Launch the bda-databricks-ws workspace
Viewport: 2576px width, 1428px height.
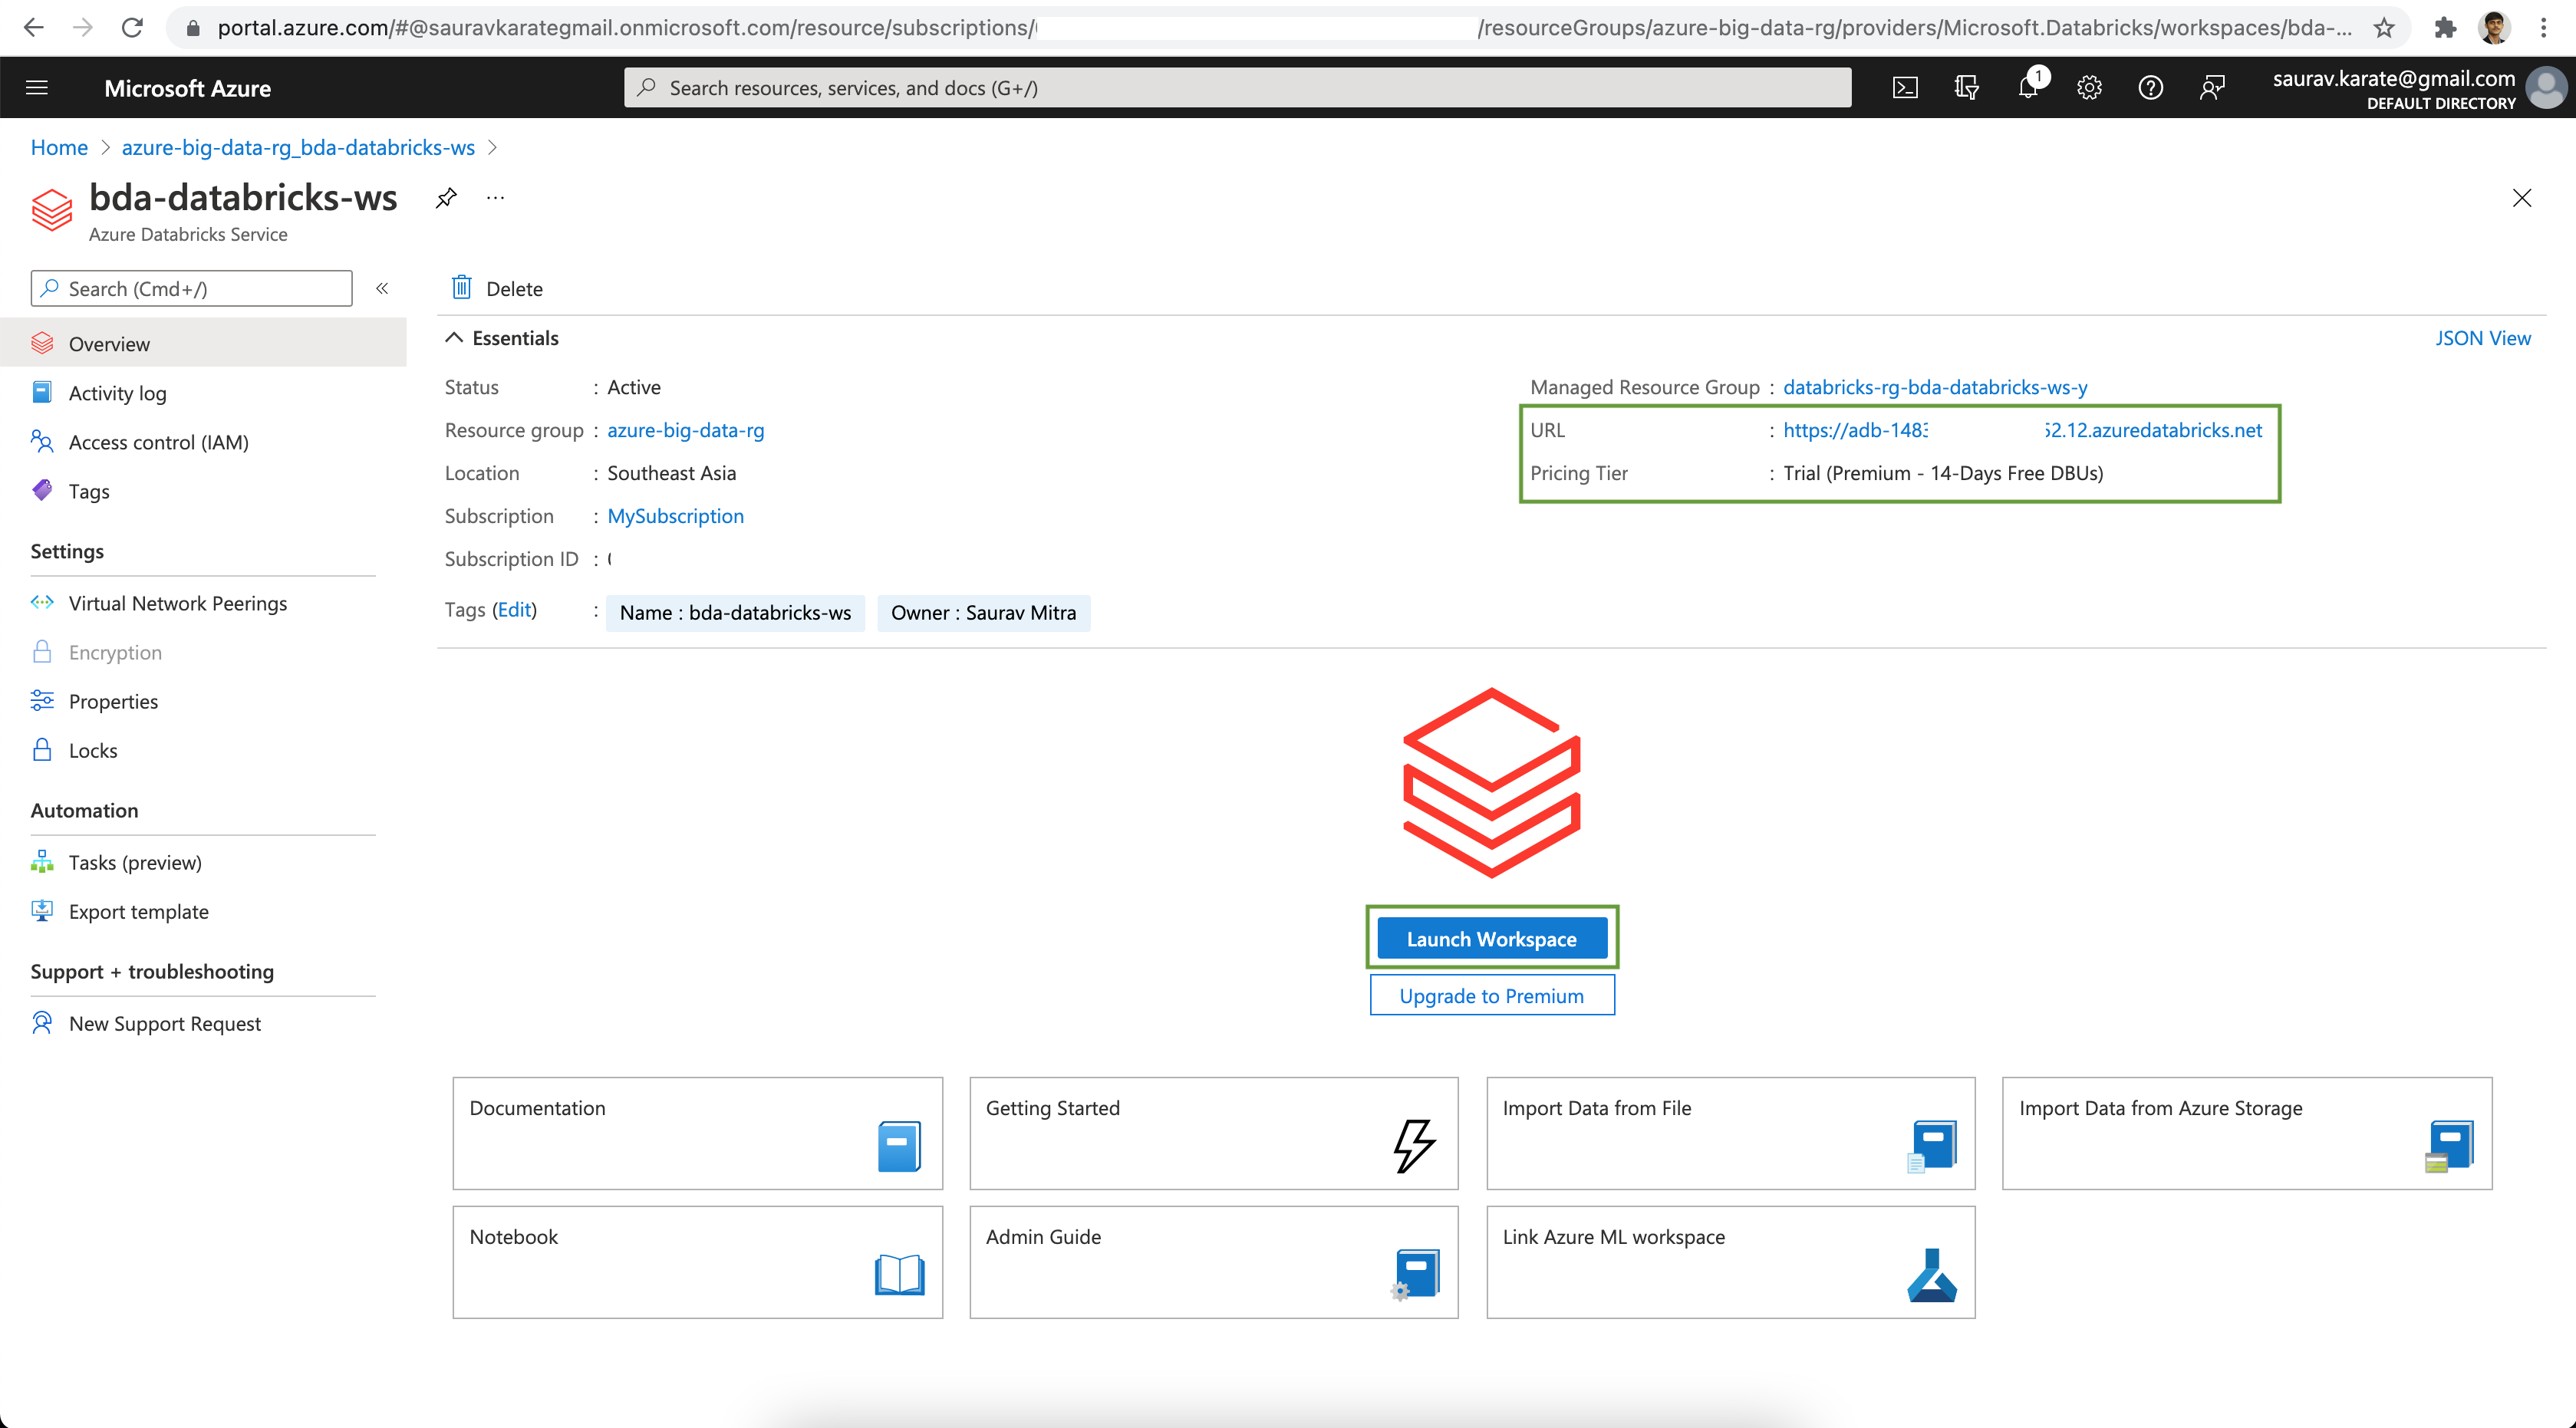1491,937
